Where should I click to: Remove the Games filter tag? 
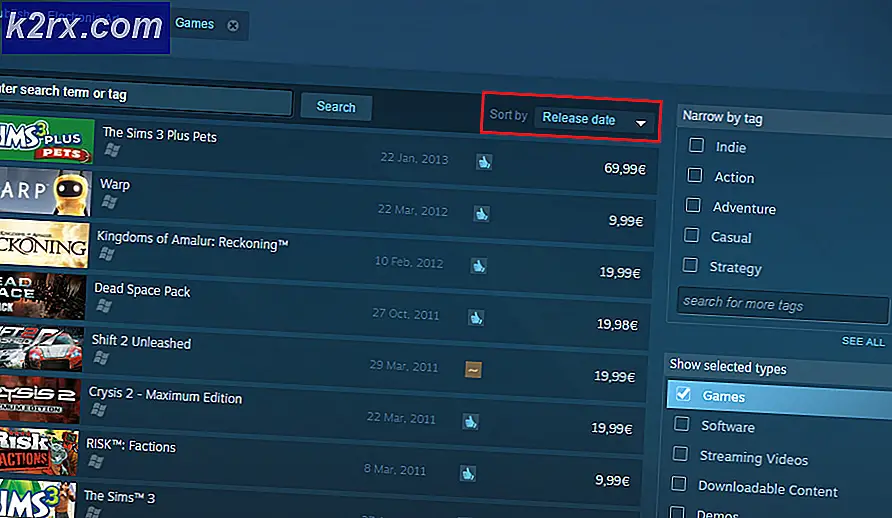233,26
